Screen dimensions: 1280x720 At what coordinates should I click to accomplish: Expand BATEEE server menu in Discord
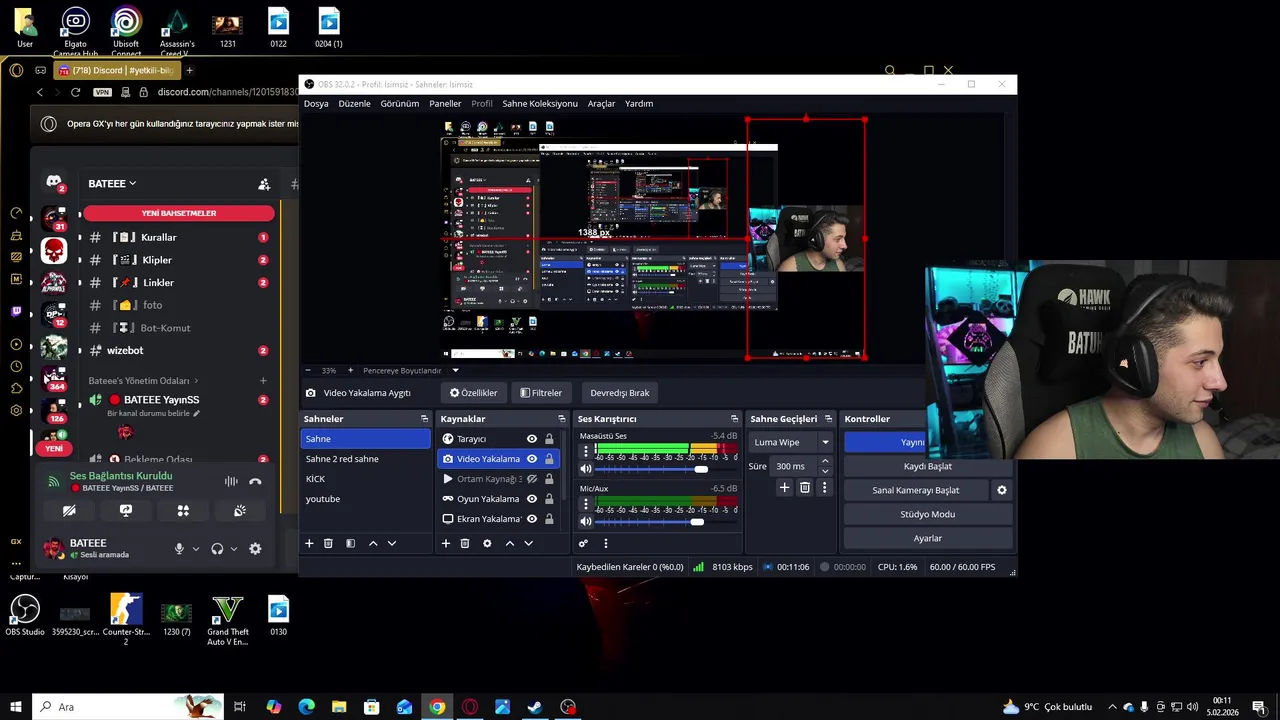pos(112,184)
